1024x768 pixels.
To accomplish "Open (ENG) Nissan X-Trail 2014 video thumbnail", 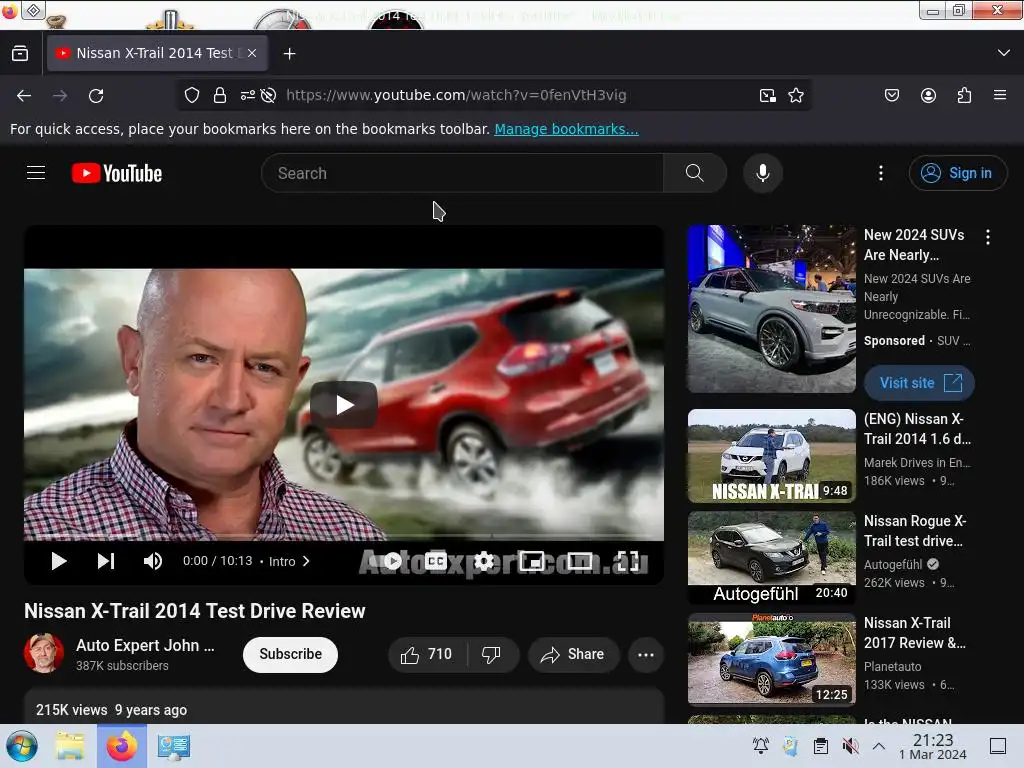I will click(772, 456).
